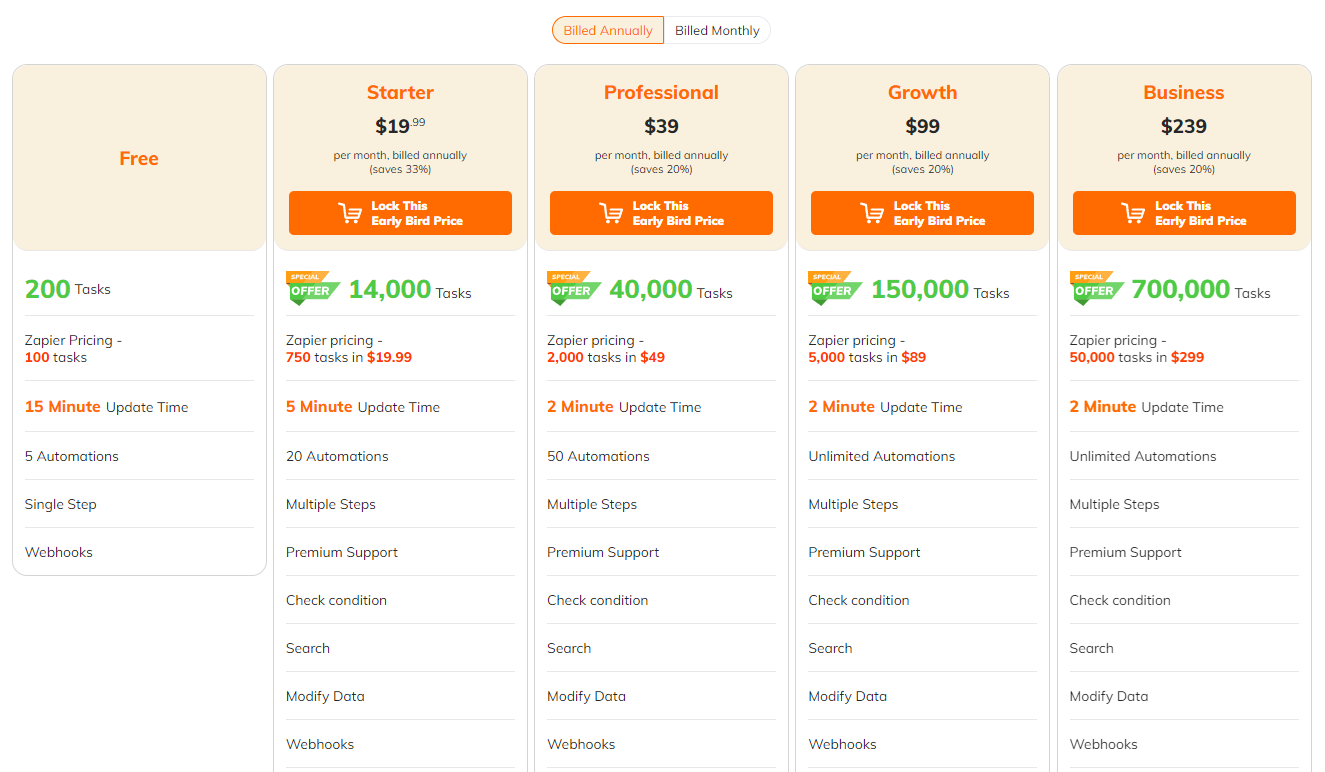Click Special Offer badge beside 700,000 Tasks
This screenshot has width=1325, height=772.
coord(1096,288)
